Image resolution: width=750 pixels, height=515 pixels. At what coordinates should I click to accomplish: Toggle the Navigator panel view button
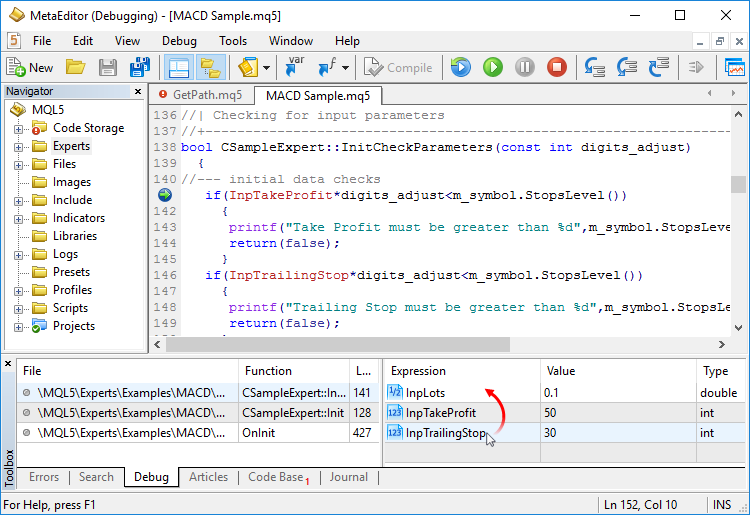[x=178, y=67]
